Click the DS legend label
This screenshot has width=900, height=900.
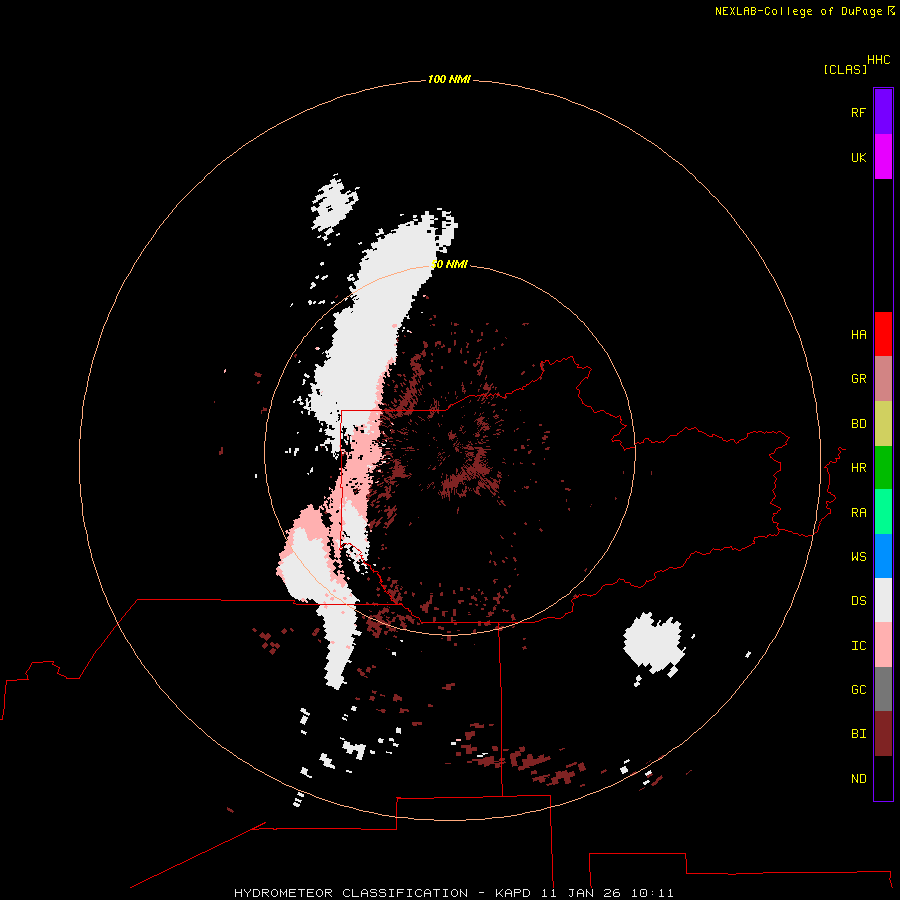tap(858, 601)
